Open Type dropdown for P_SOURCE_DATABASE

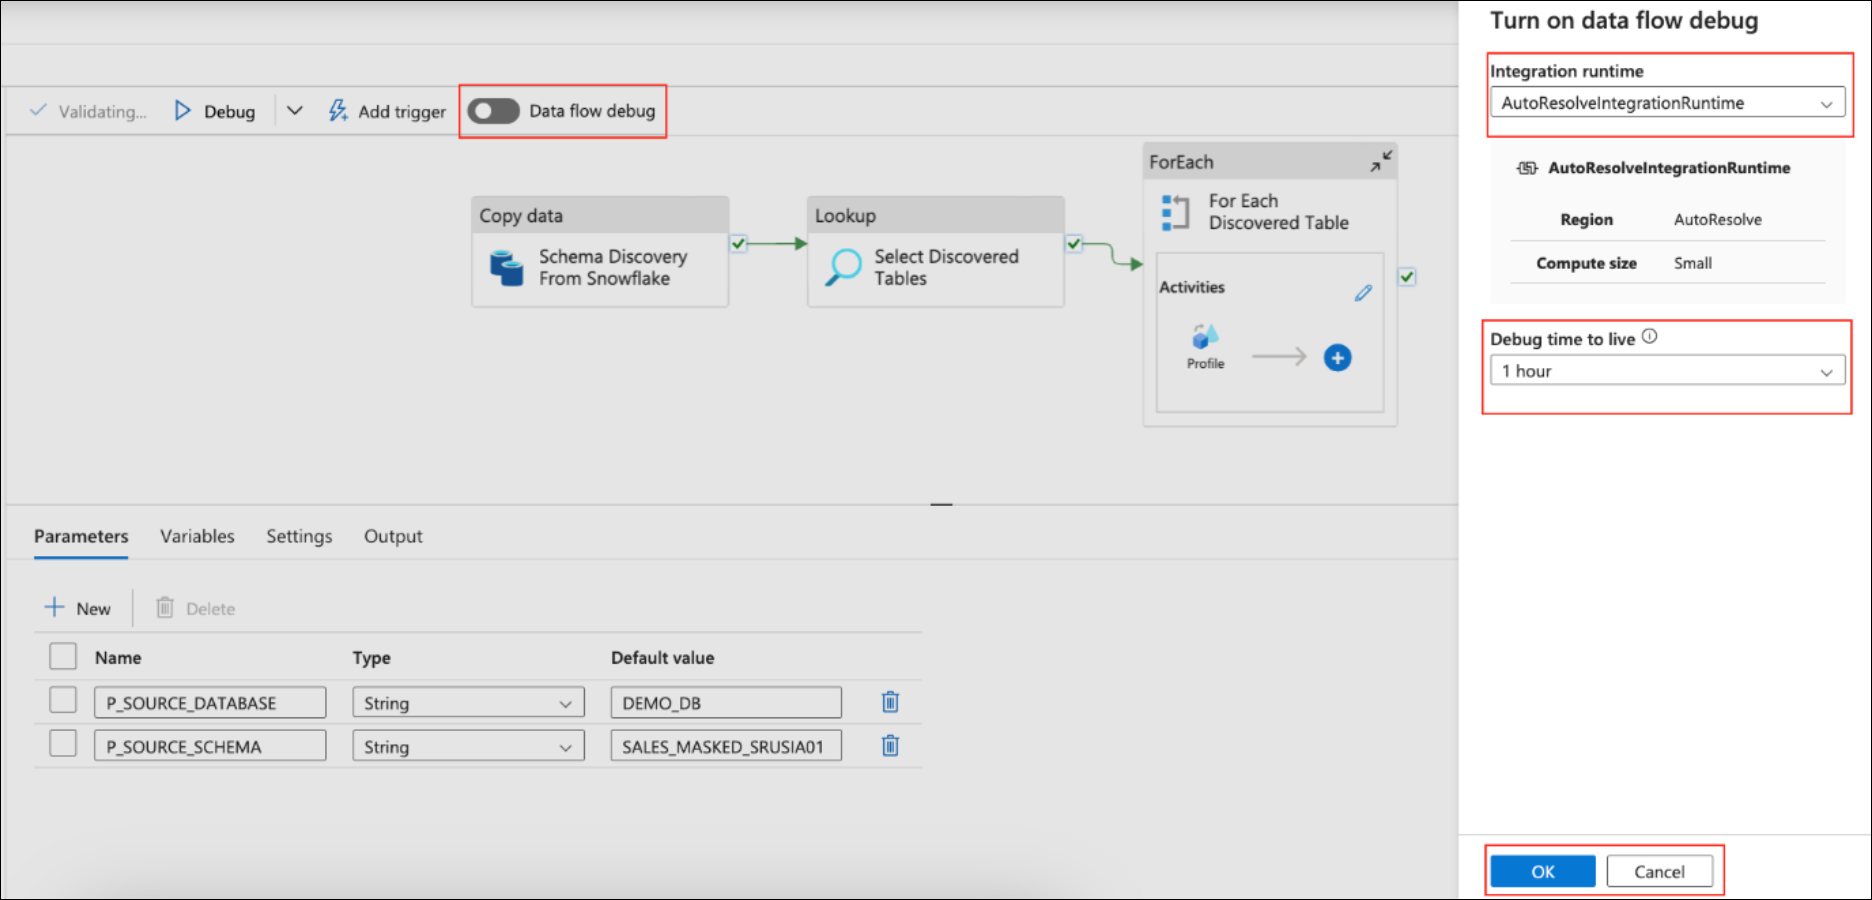click(467, 703)
